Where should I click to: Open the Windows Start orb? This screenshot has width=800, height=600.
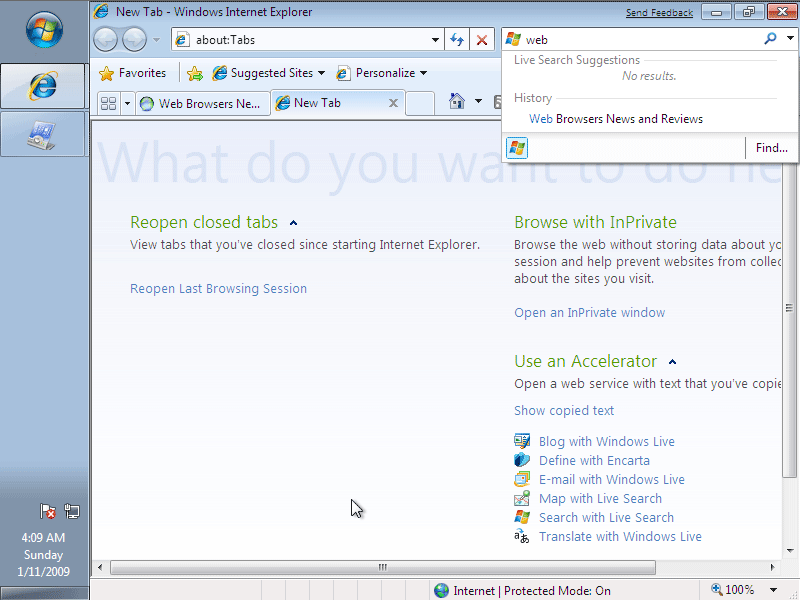[43, 32]
